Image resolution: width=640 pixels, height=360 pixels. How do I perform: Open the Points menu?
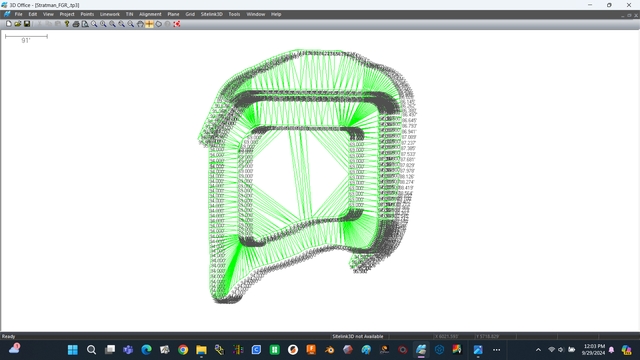87,14
